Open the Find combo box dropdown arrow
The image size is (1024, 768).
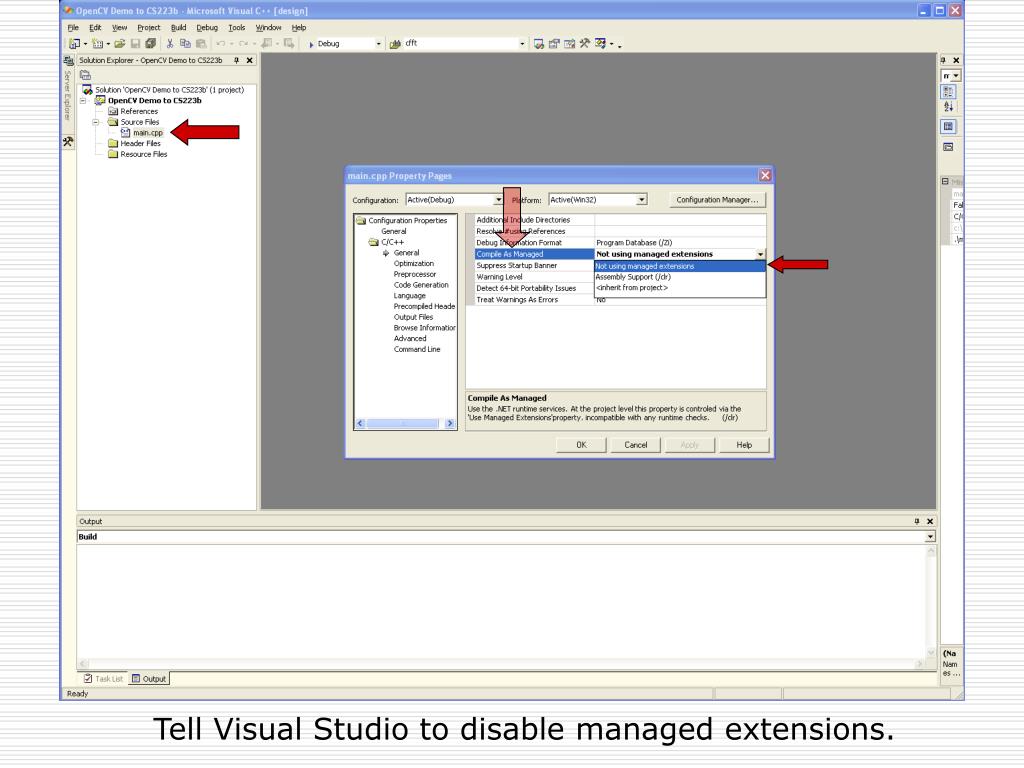pyautogui.click(x=522, y=44)
